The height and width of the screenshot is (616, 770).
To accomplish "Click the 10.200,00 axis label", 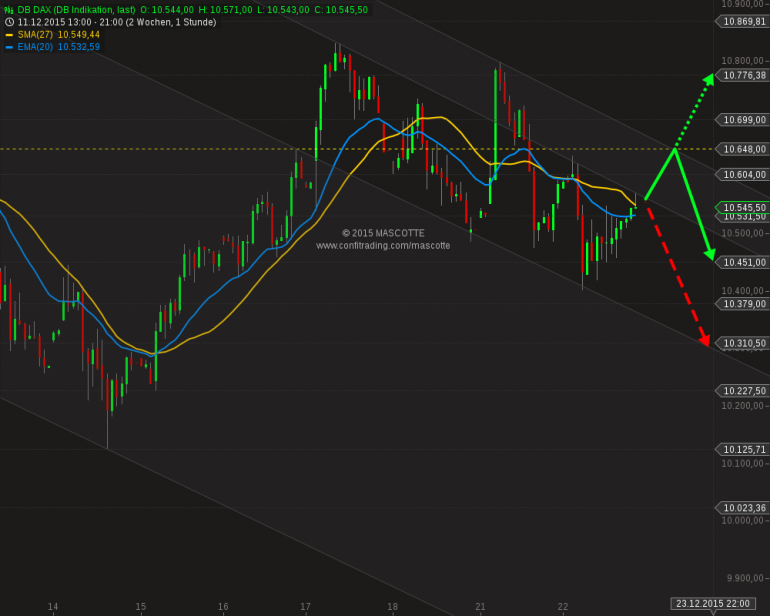I will (x=742, y=406).
